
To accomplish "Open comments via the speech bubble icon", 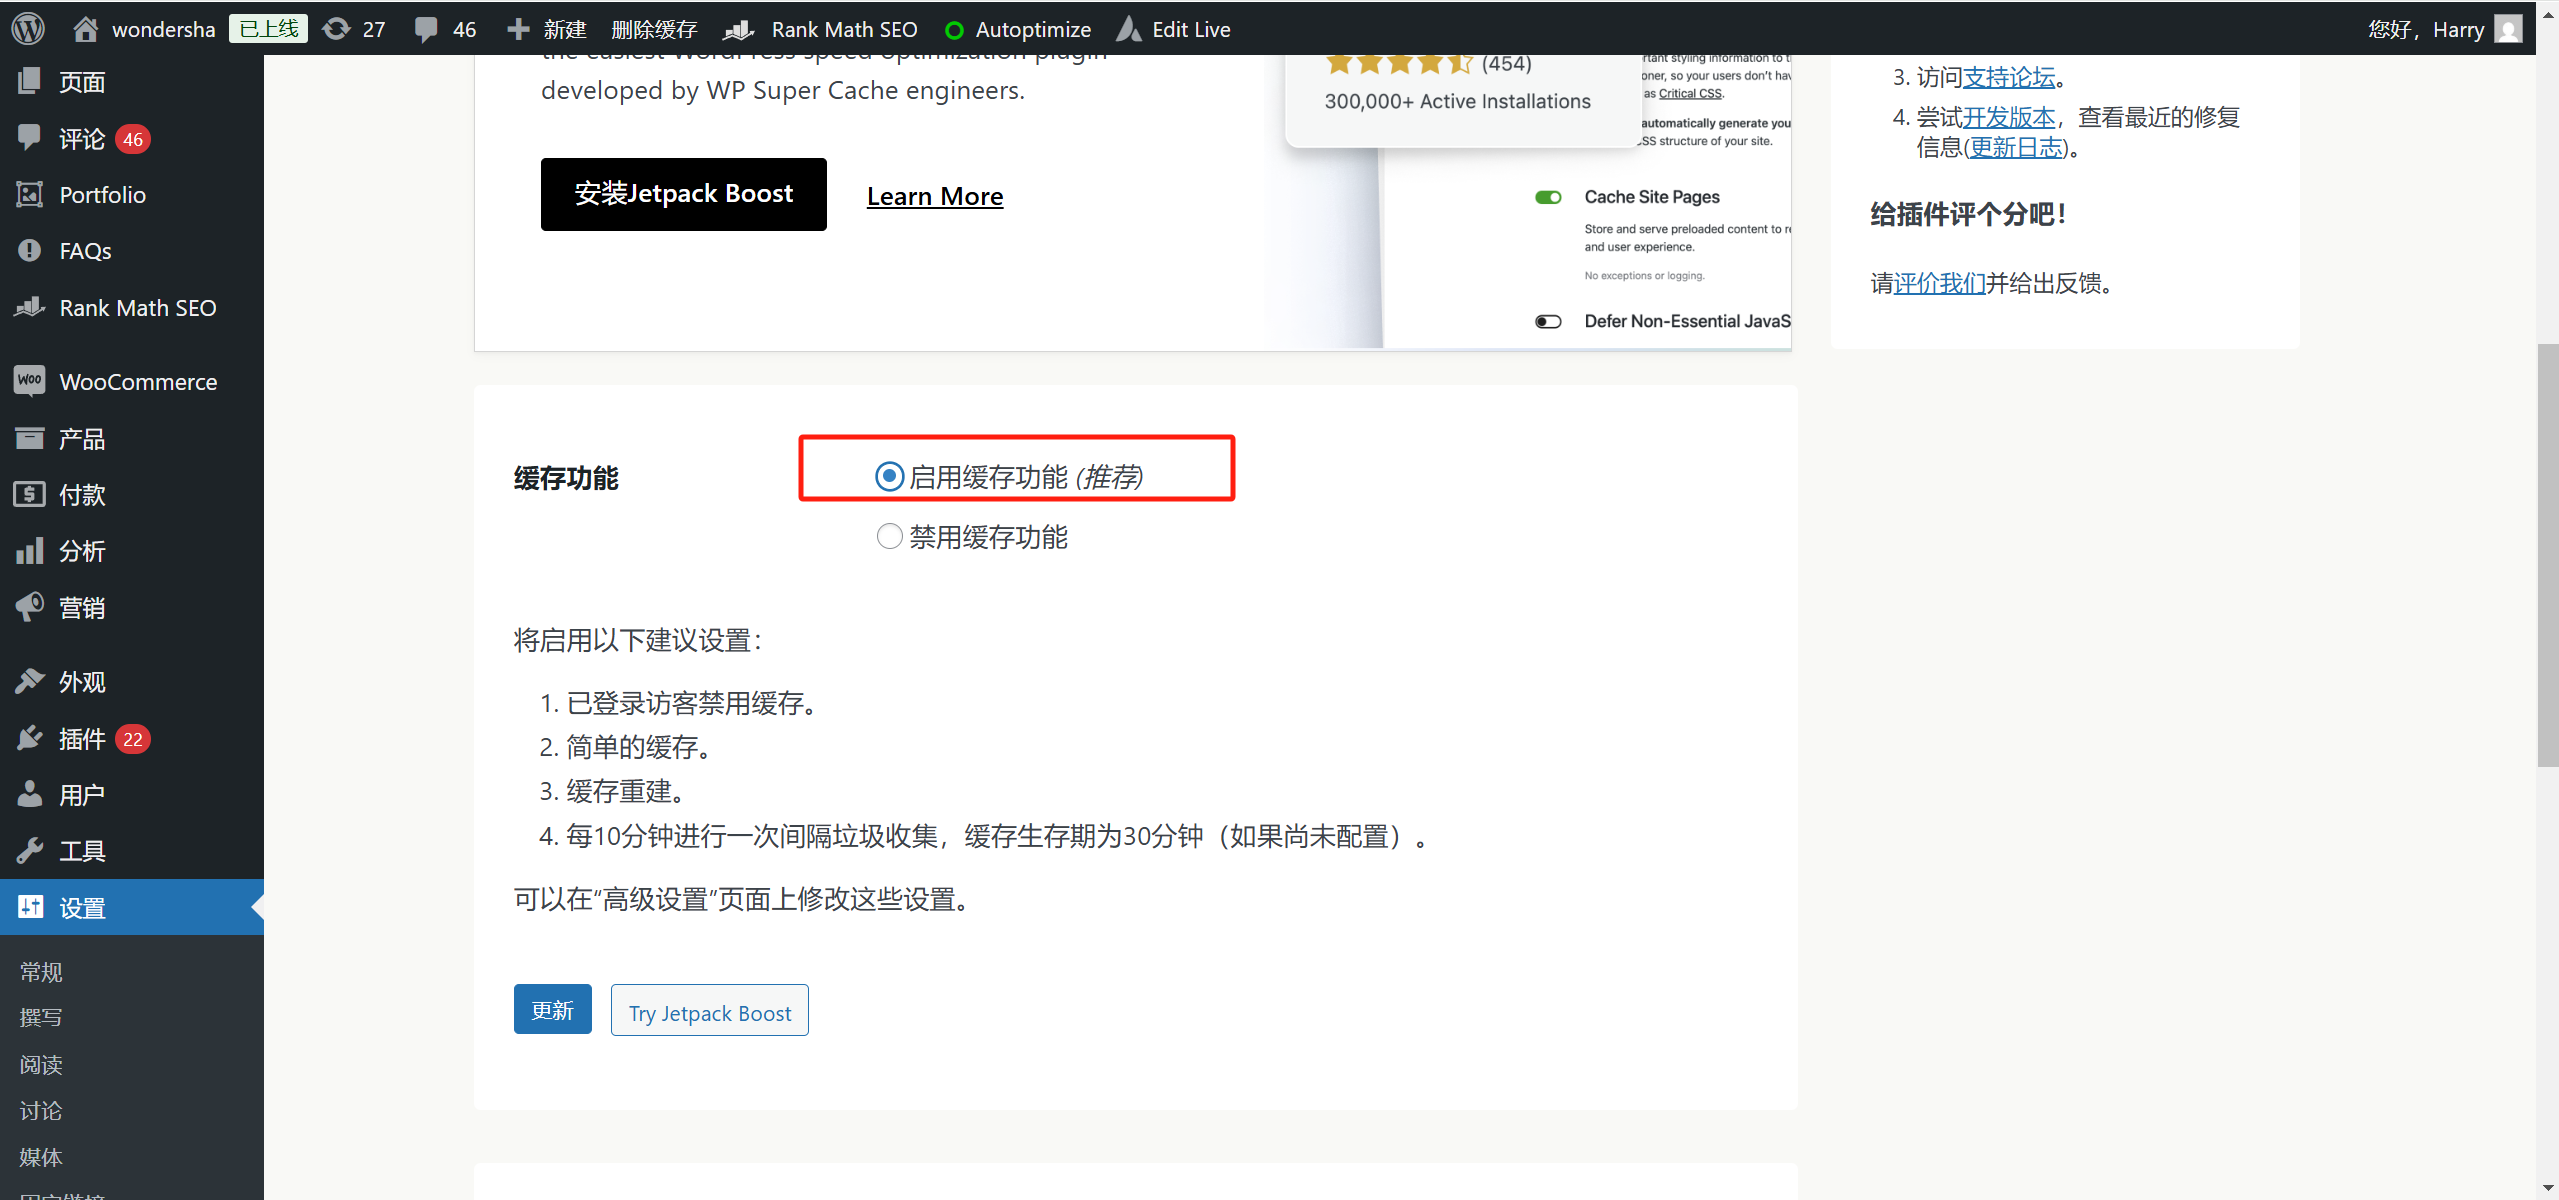I will coord(429,28).
